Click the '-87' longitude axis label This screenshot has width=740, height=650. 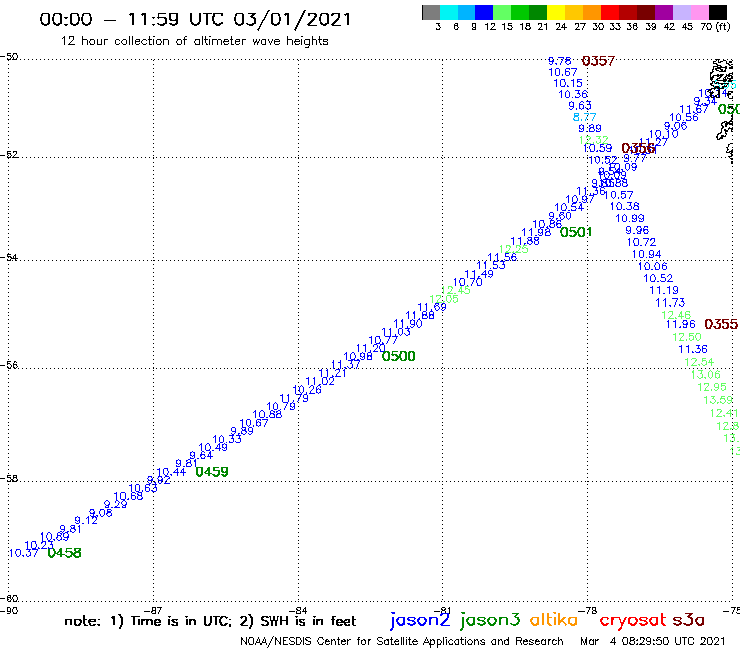point(153,610)
